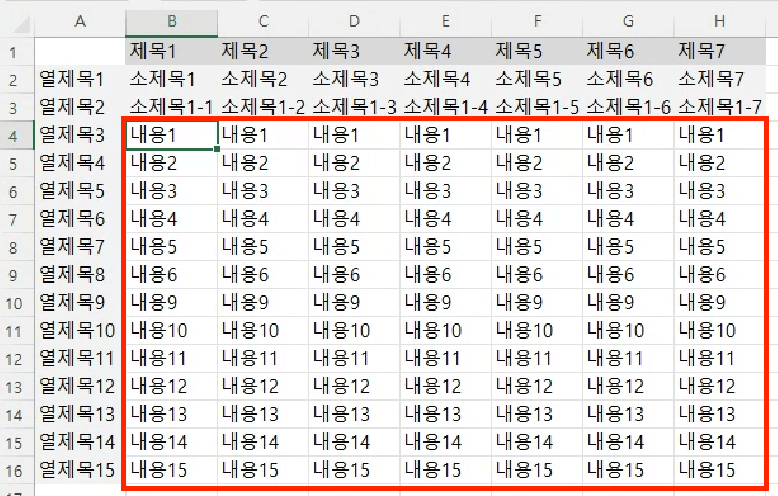778x496 pixels.
Task: Click cell containing 제목5
Action: point(537,51)
